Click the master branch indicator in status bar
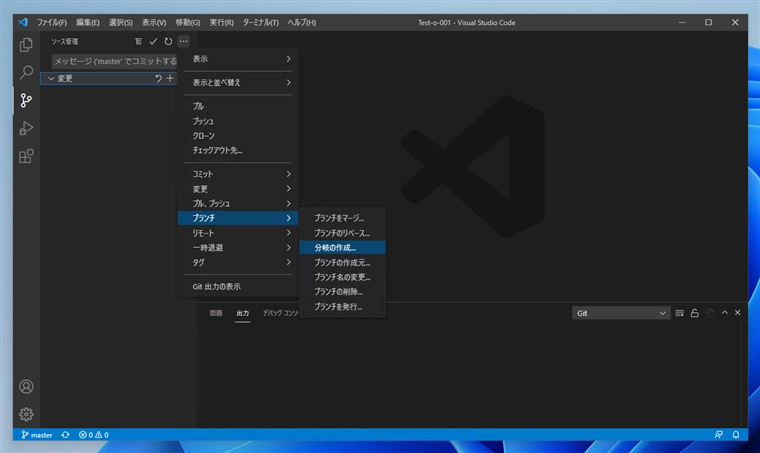Screen dimensions: 760x453 (37, 435)
